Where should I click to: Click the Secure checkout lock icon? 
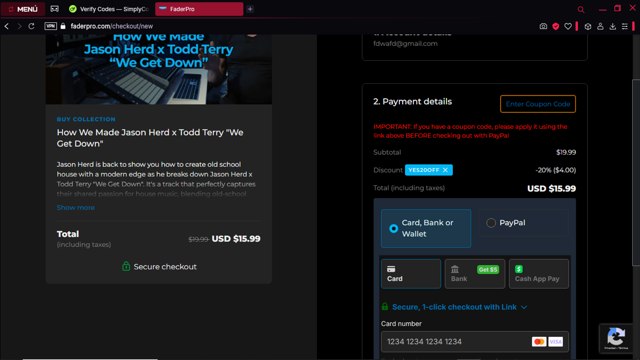126,266
